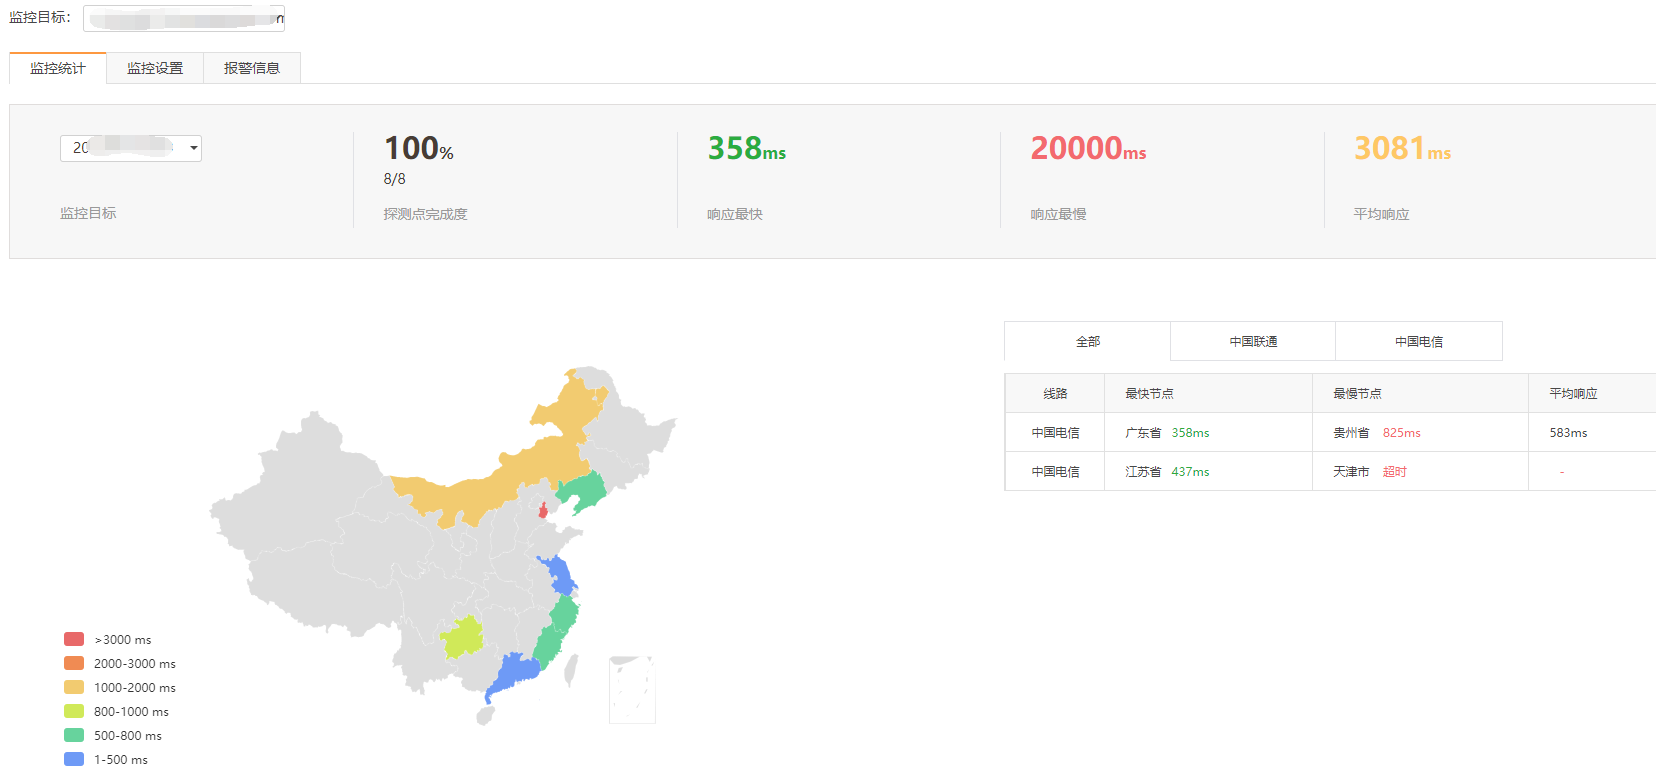Open the monitoring target date dropdown

[x=131, y=148]
